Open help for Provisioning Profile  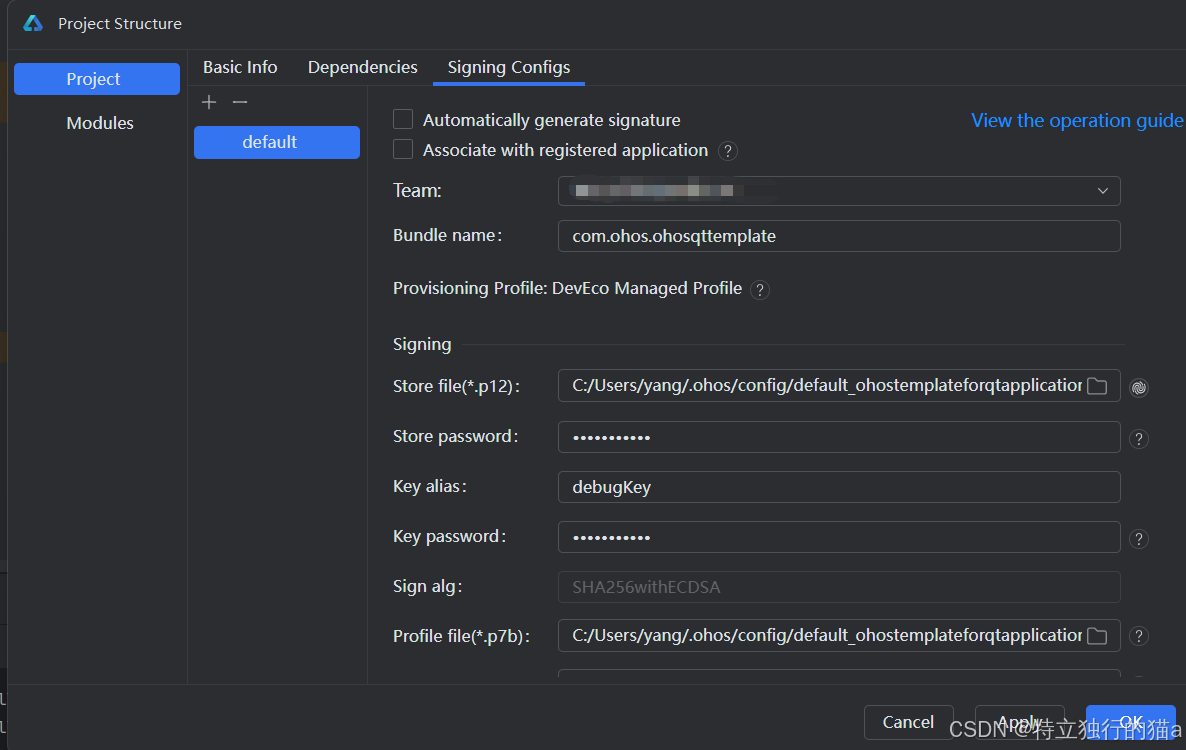click(760, 290)
